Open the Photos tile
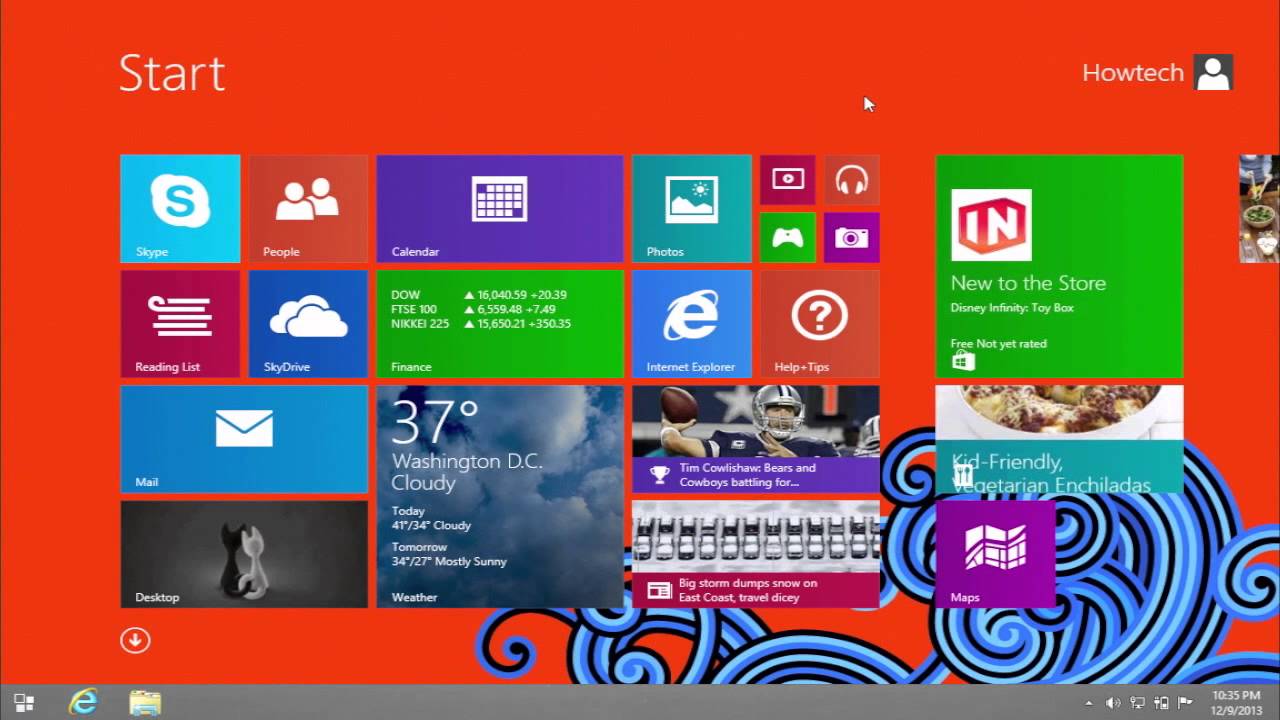1280x720 pixels. [x=692, y=208]
